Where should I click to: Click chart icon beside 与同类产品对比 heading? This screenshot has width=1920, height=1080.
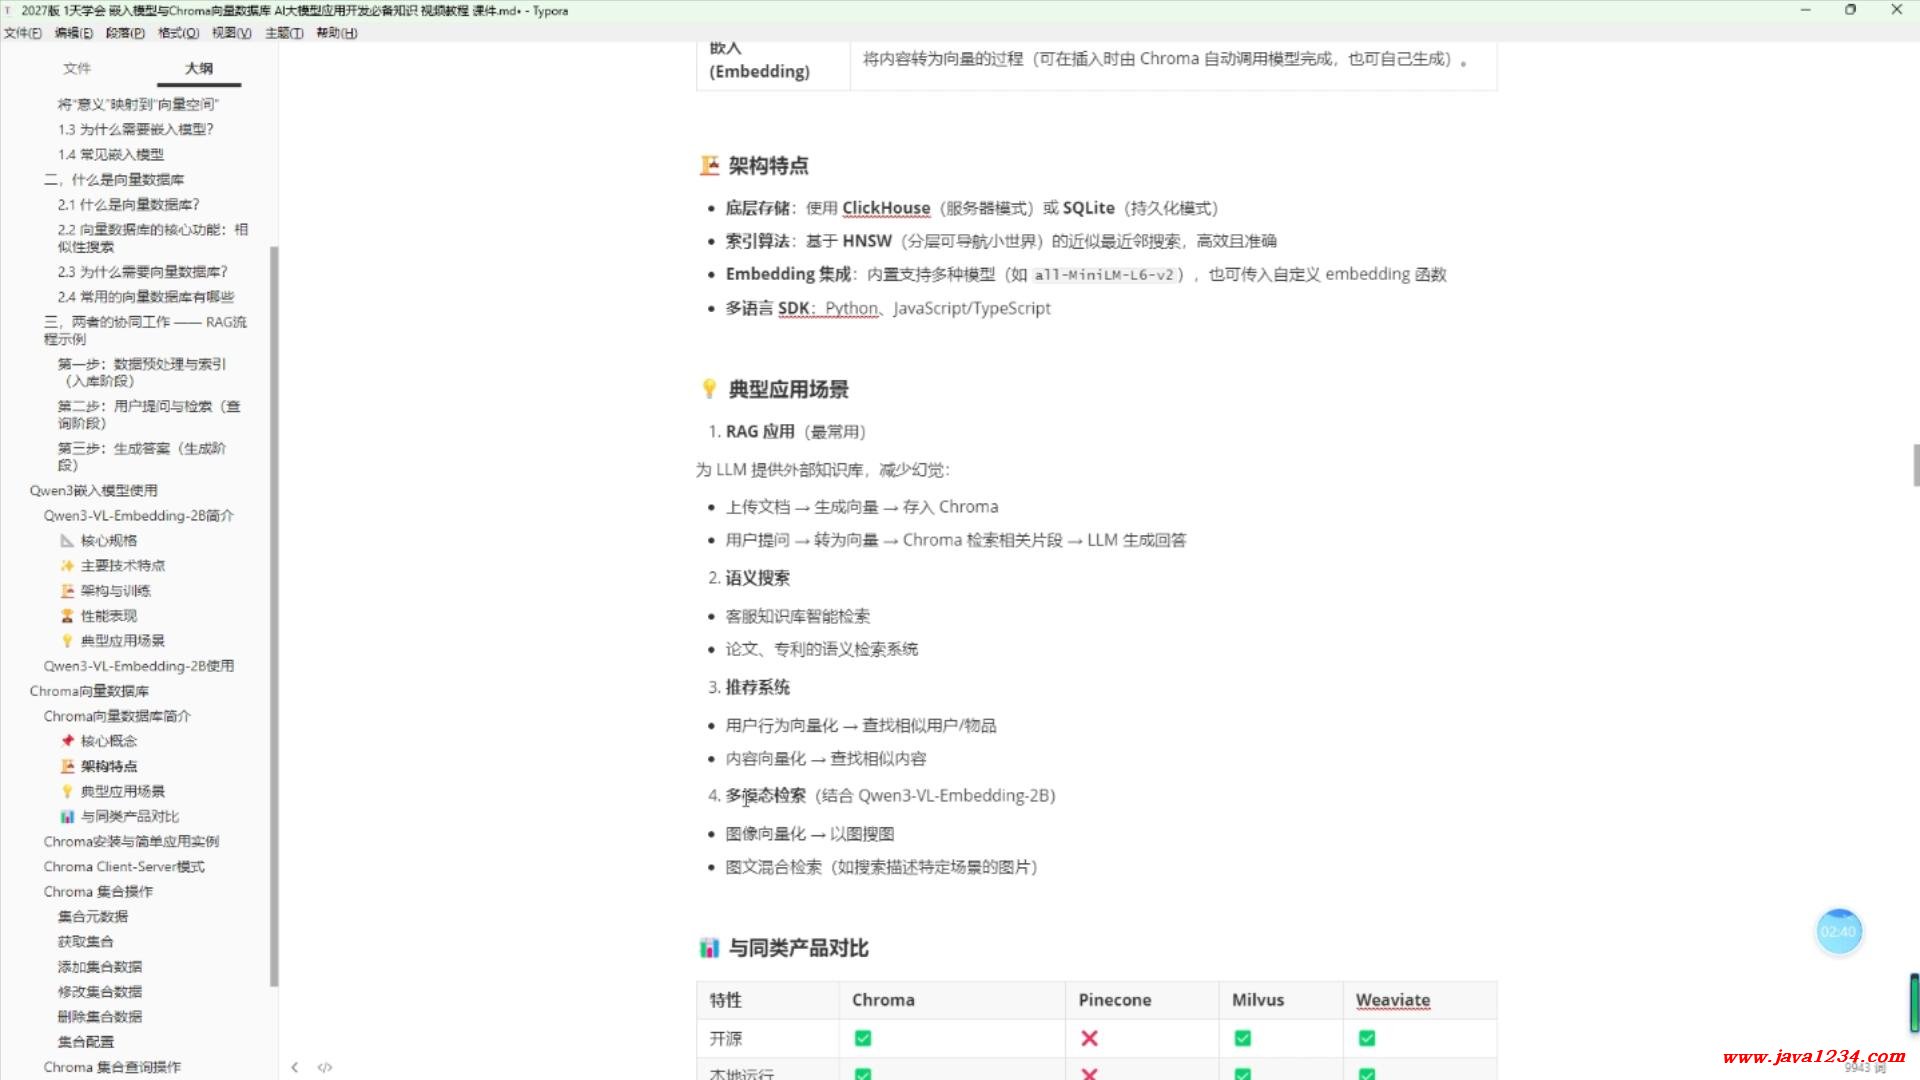709,948
